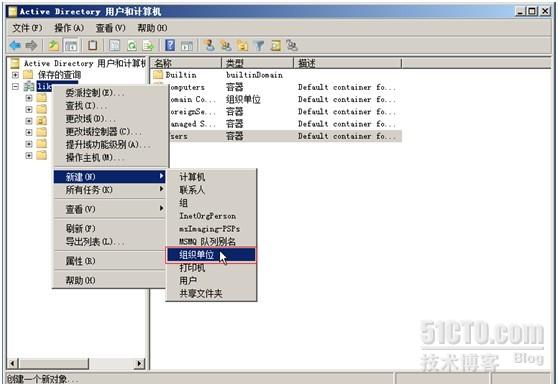Click the tree pane horizontal scrollbar thumb
This screenshot has width=558, height=386.
(53, 363)
